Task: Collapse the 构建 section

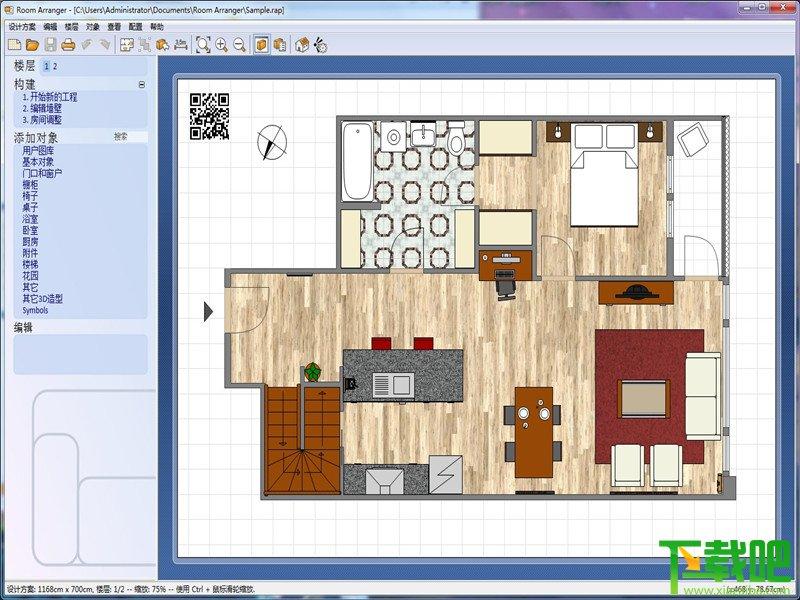Action: [142, 85]
